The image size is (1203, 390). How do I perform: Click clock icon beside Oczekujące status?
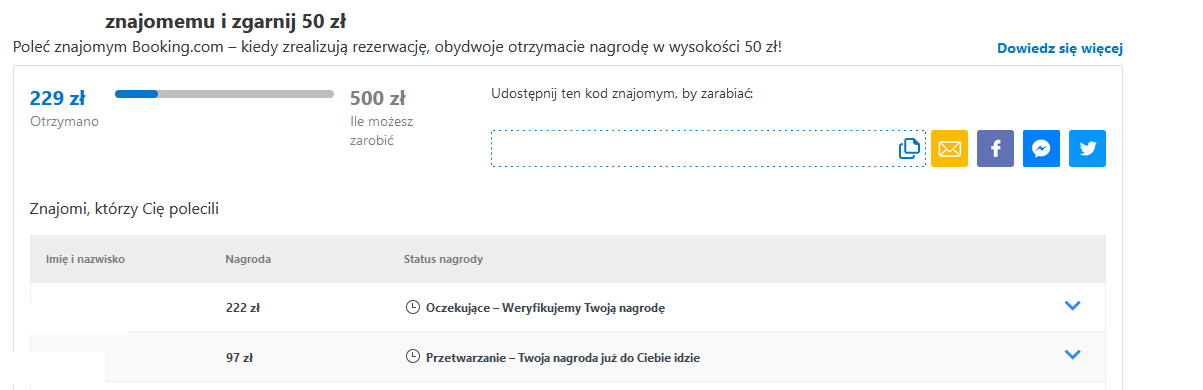(x=412, y=307)
